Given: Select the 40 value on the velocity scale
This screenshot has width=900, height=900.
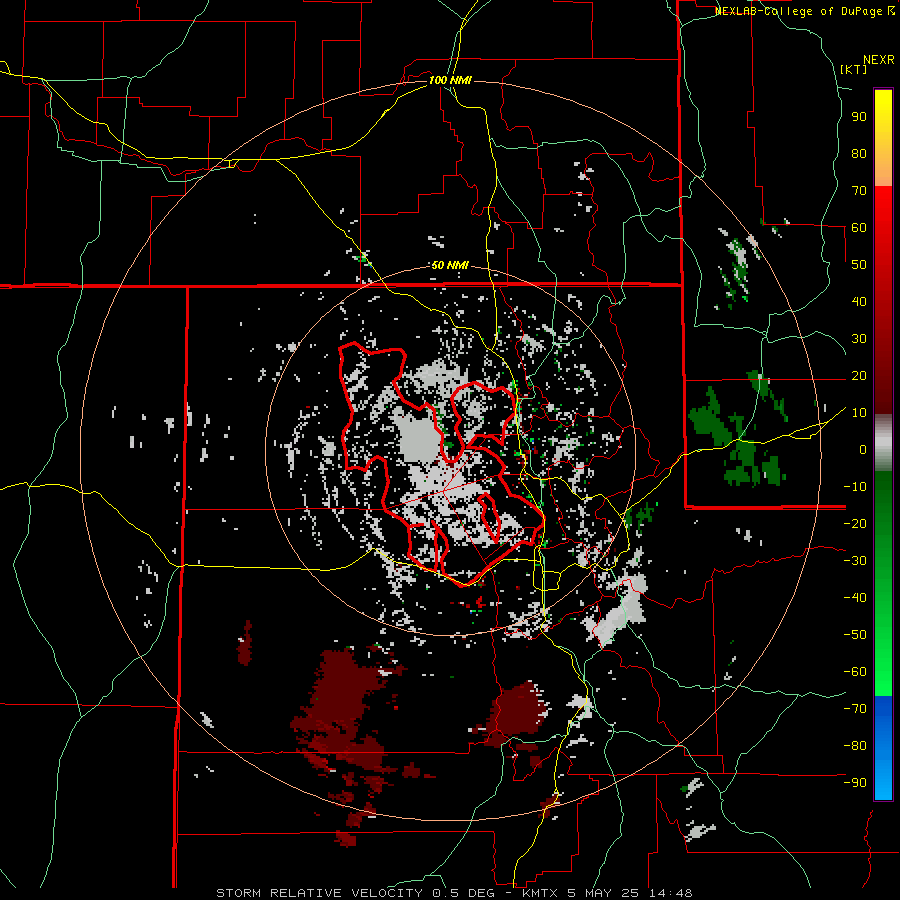Looking at the screenshot, I should (859, 301).
